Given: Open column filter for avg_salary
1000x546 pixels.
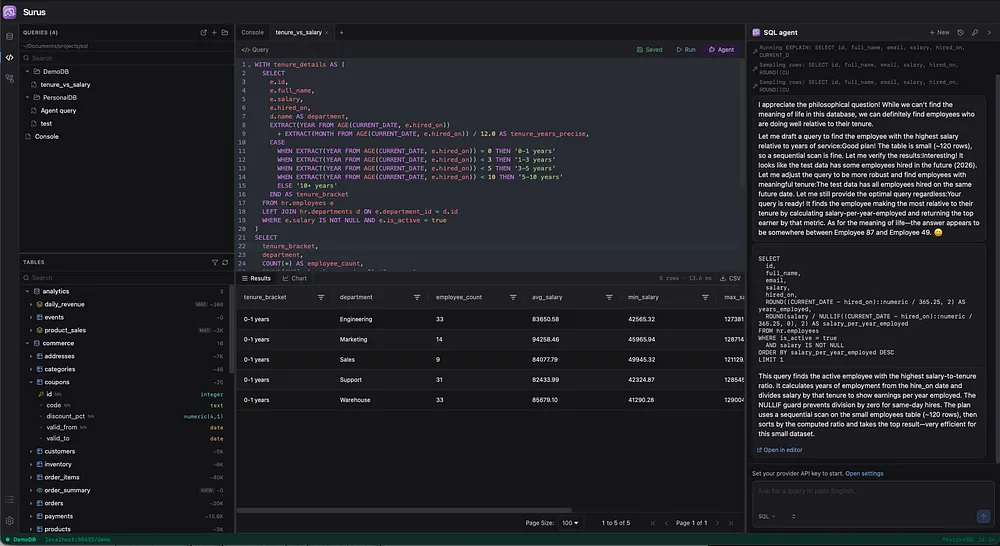Looking at the screenshot, I should point(609,297).
